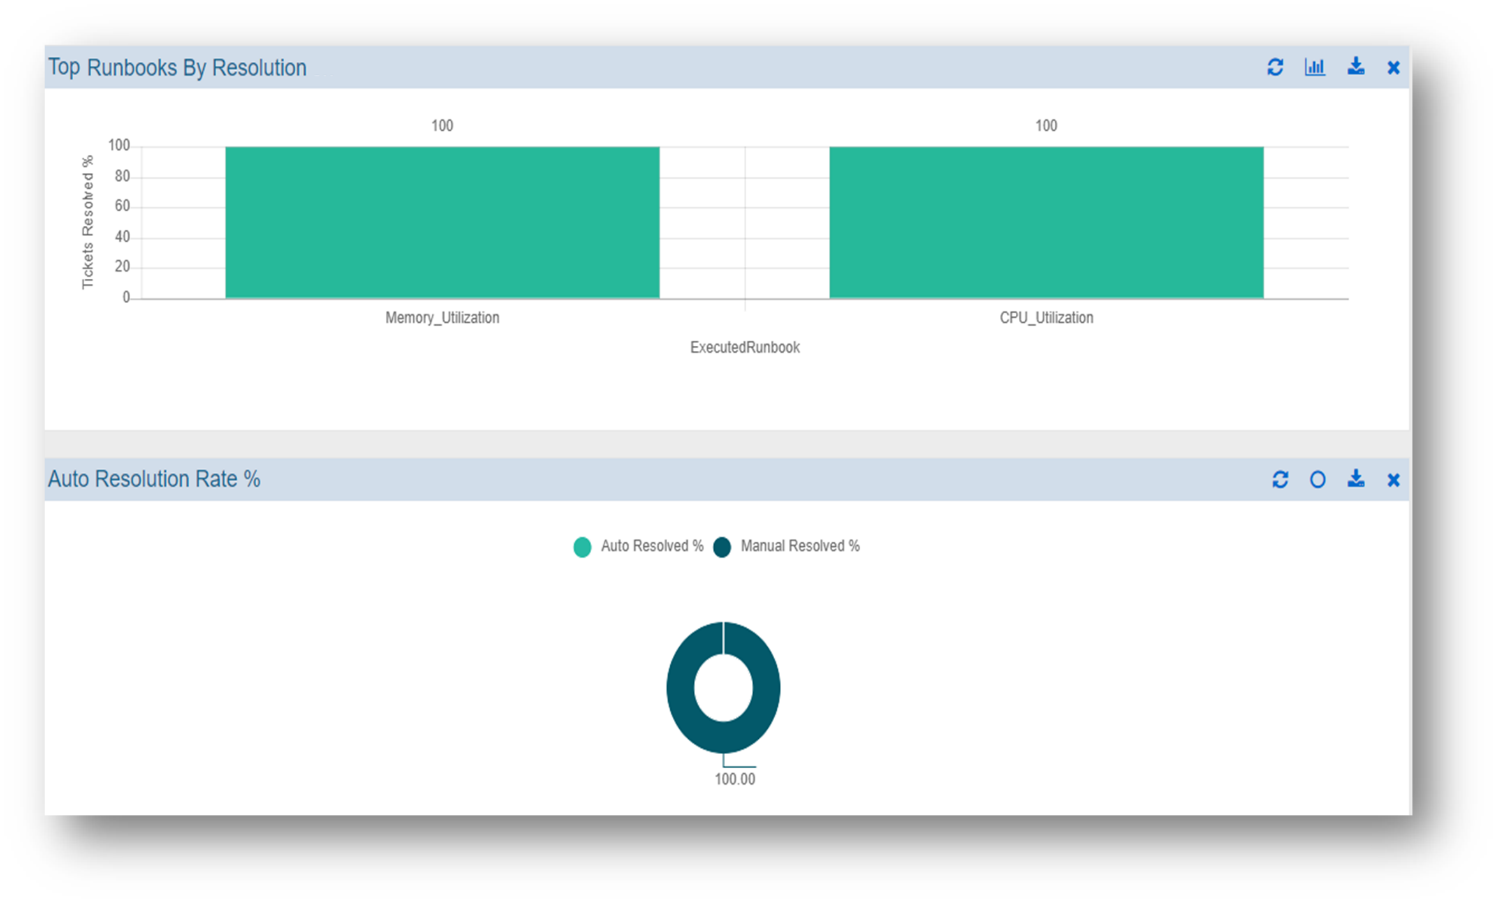
Task: Refresh the Top Runbooks By Resolution chart
Action: pyautogui.click(x=1276, y=67)
